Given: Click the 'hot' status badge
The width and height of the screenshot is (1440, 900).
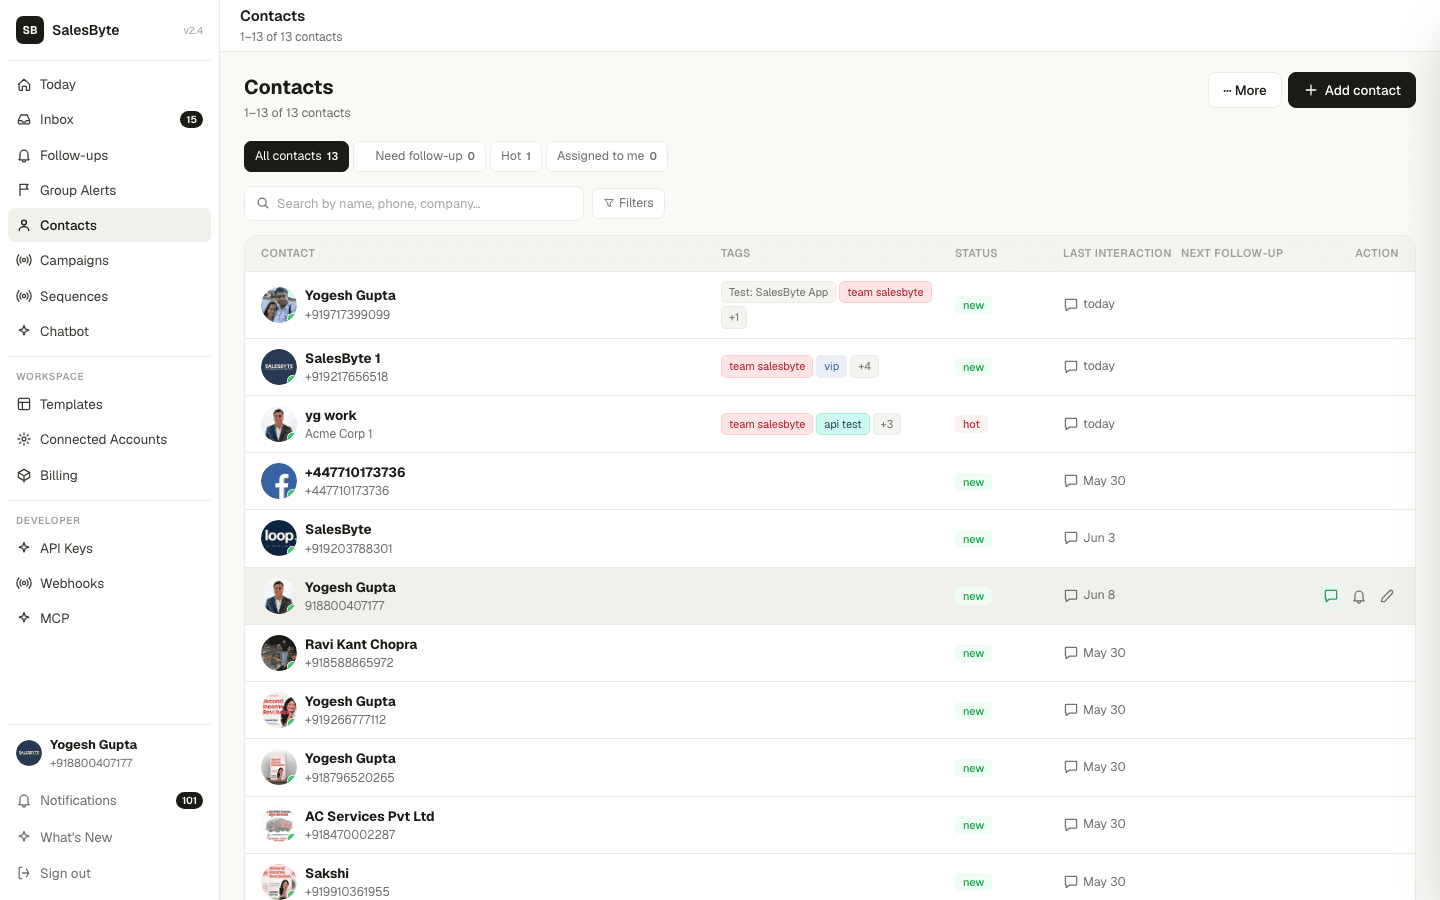Looking at the screenshot, I should [x=971, y=424].
